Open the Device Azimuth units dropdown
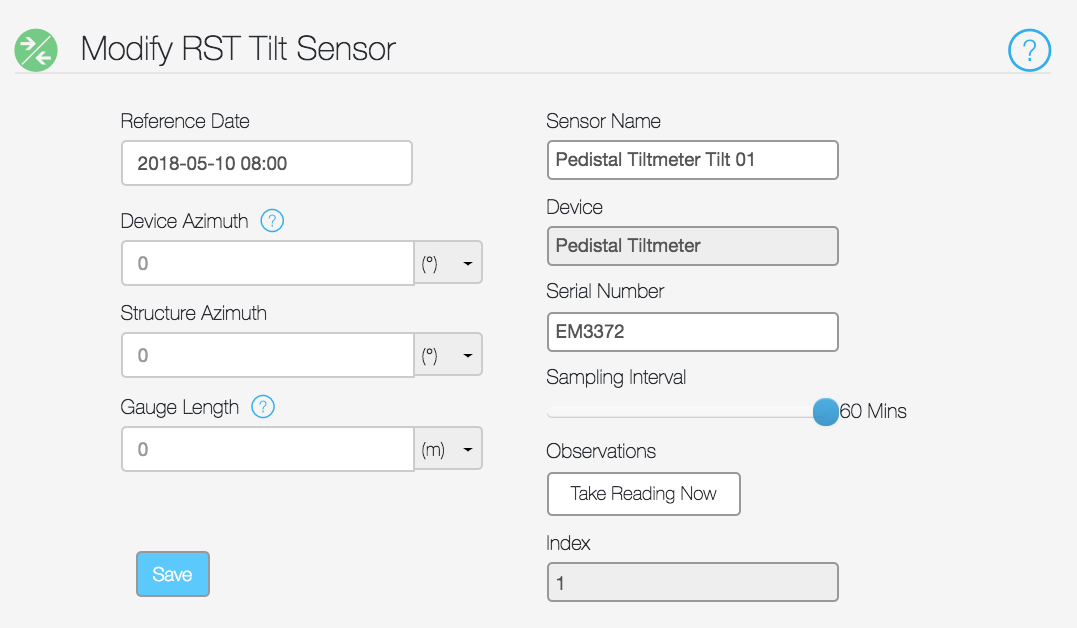This screenshot has height=628, width=1077. point(447,262)
